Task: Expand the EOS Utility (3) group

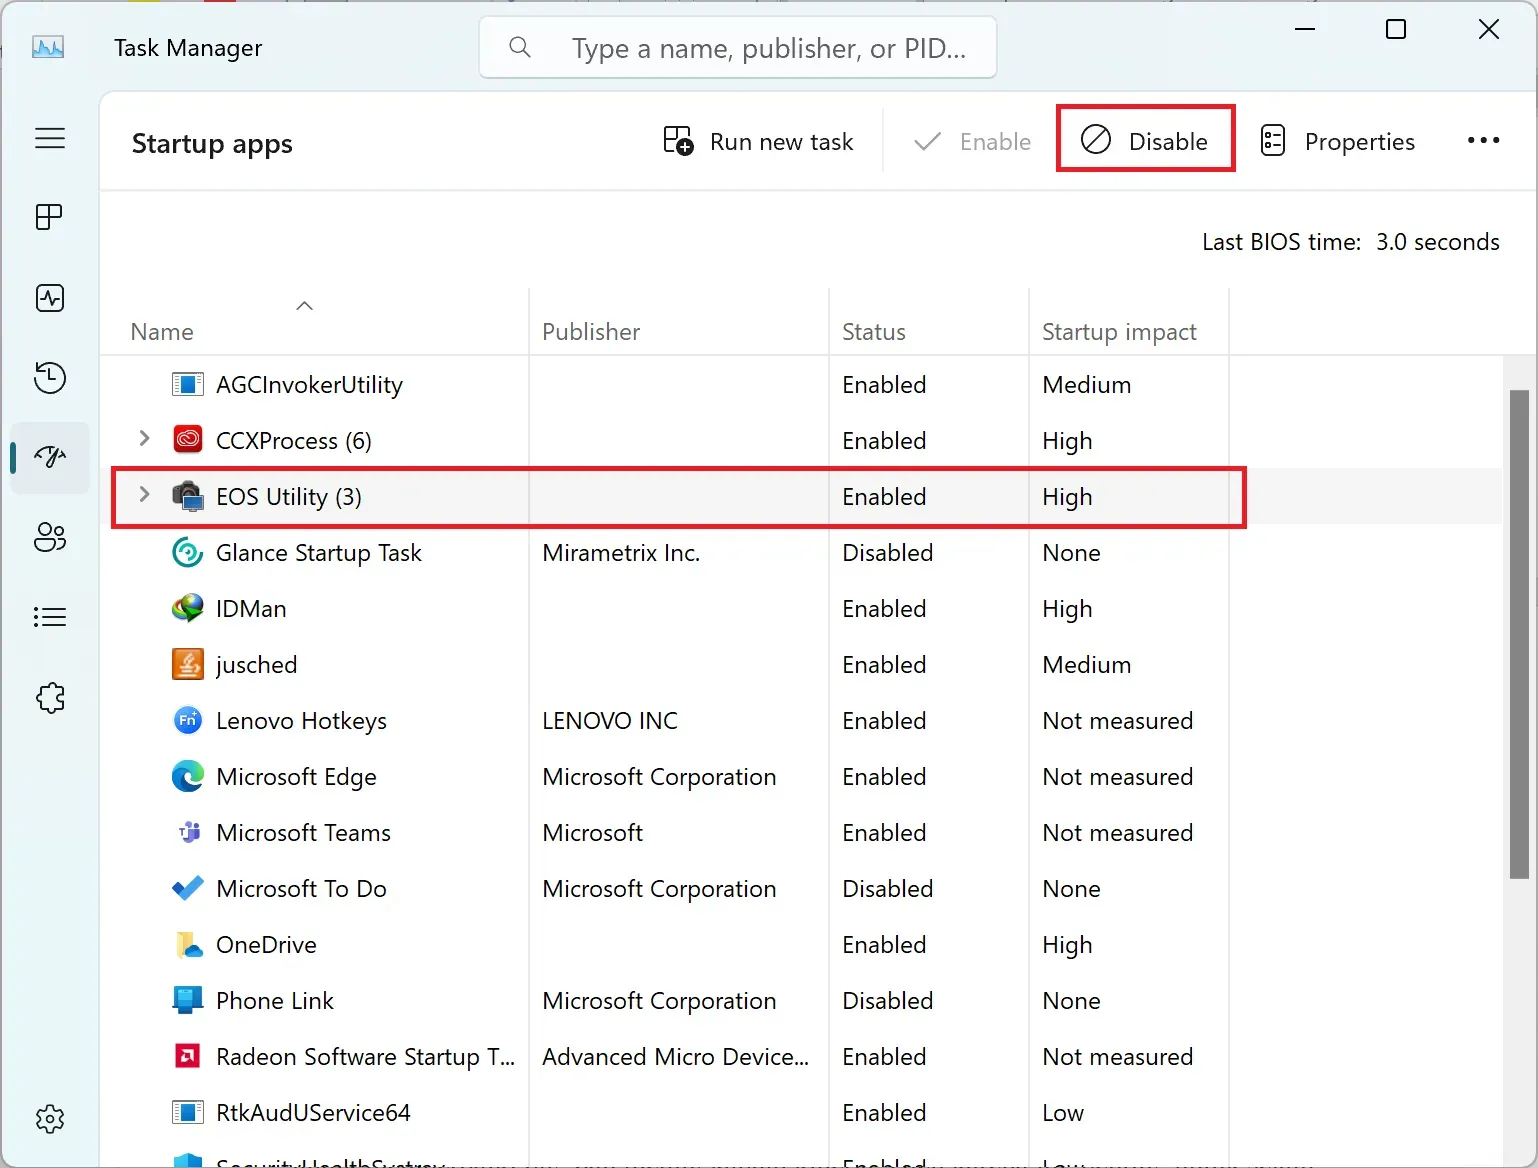Action: pos(144,495)
